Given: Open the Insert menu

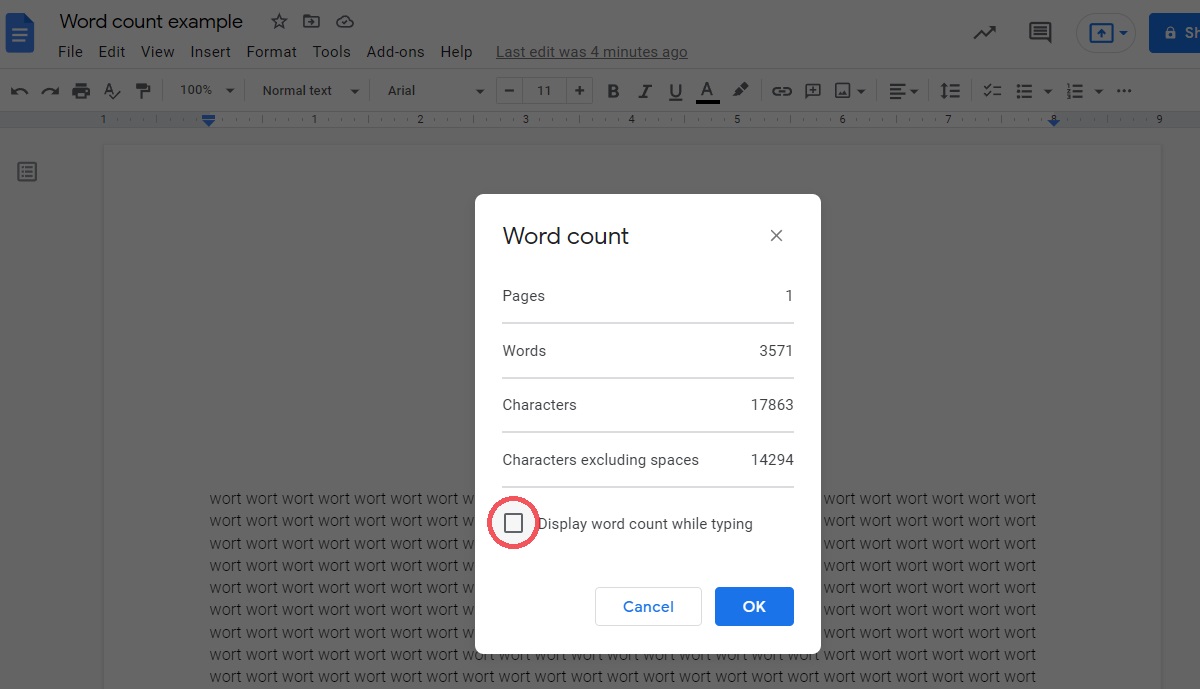Looking at the screenshot, I should coord(210,52).
